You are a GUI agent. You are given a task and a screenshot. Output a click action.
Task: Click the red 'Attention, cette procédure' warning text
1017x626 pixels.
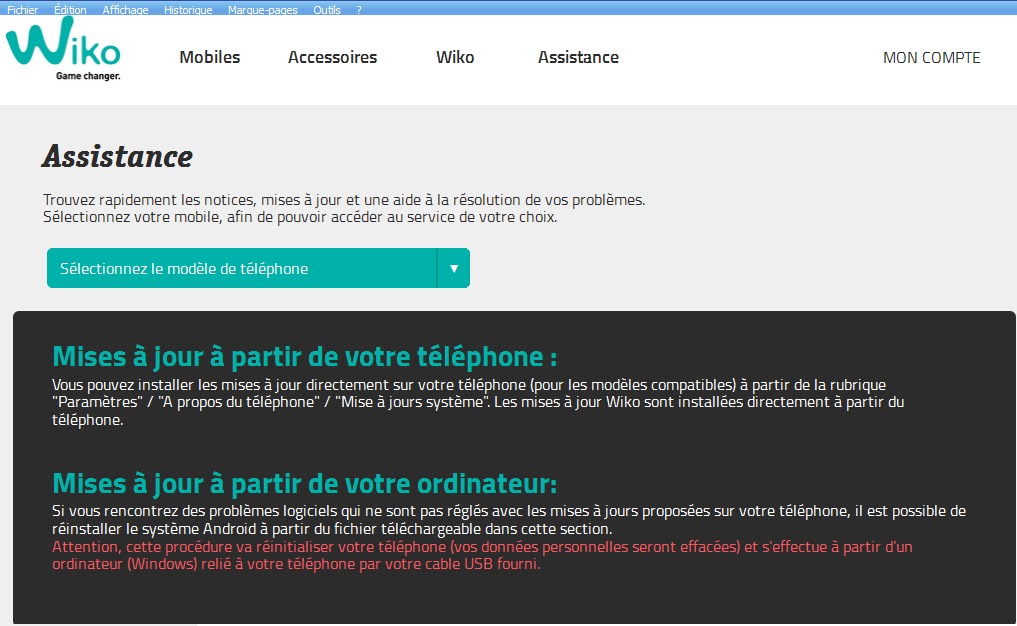point(482,555)
